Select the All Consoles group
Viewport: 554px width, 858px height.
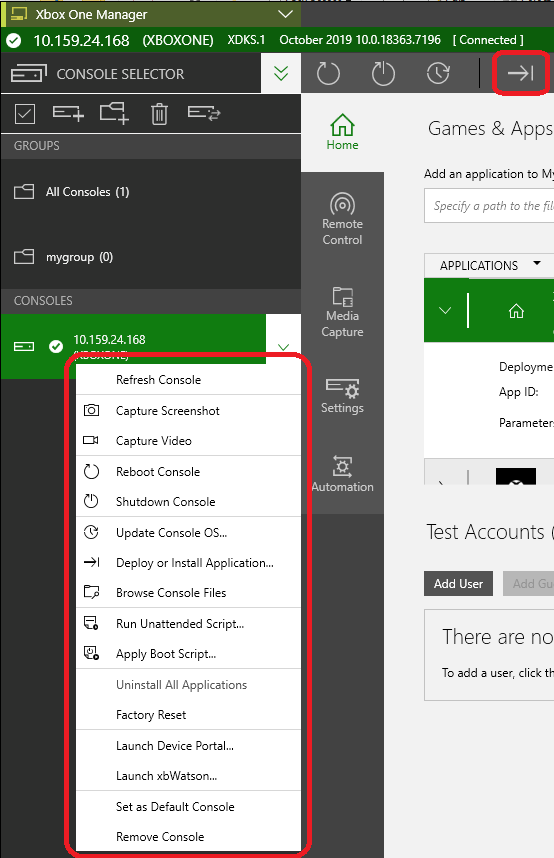151,192
